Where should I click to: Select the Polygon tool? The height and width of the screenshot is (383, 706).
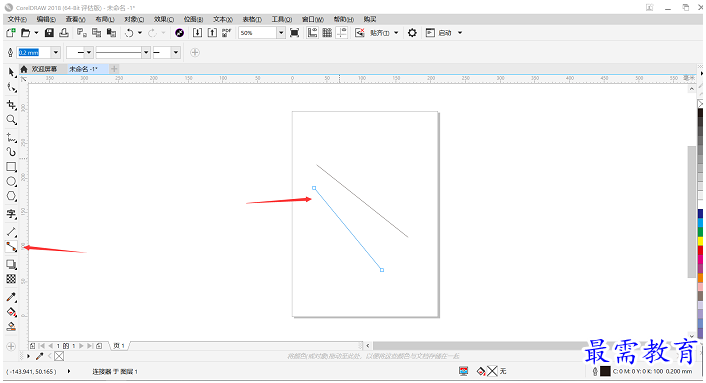coord(11,197)
